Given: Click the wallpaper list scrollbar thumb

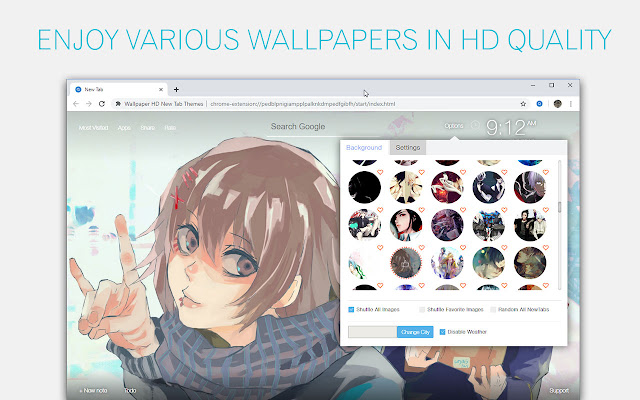Looking at the screenshot, I should (559, 207).
